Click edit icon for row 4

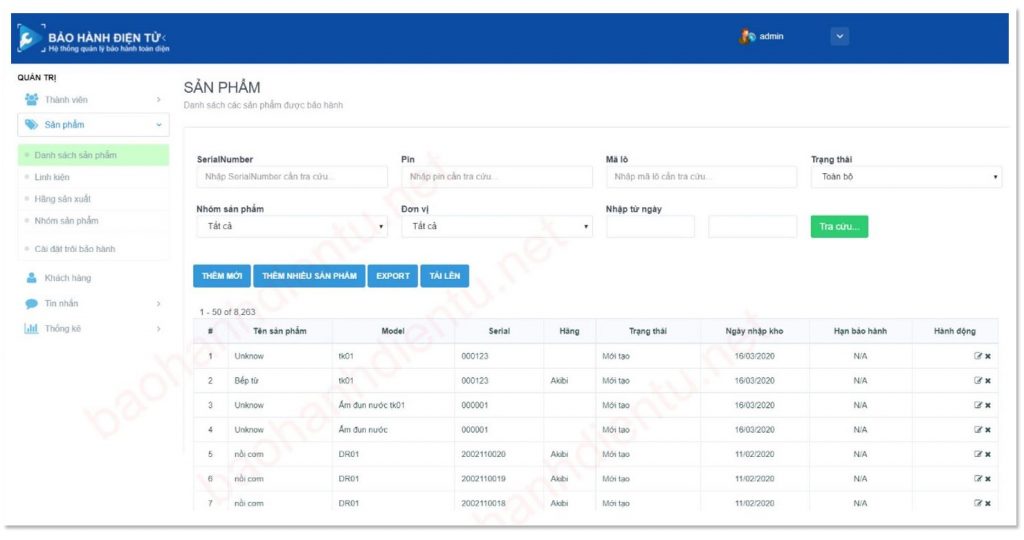click(978, 429)
